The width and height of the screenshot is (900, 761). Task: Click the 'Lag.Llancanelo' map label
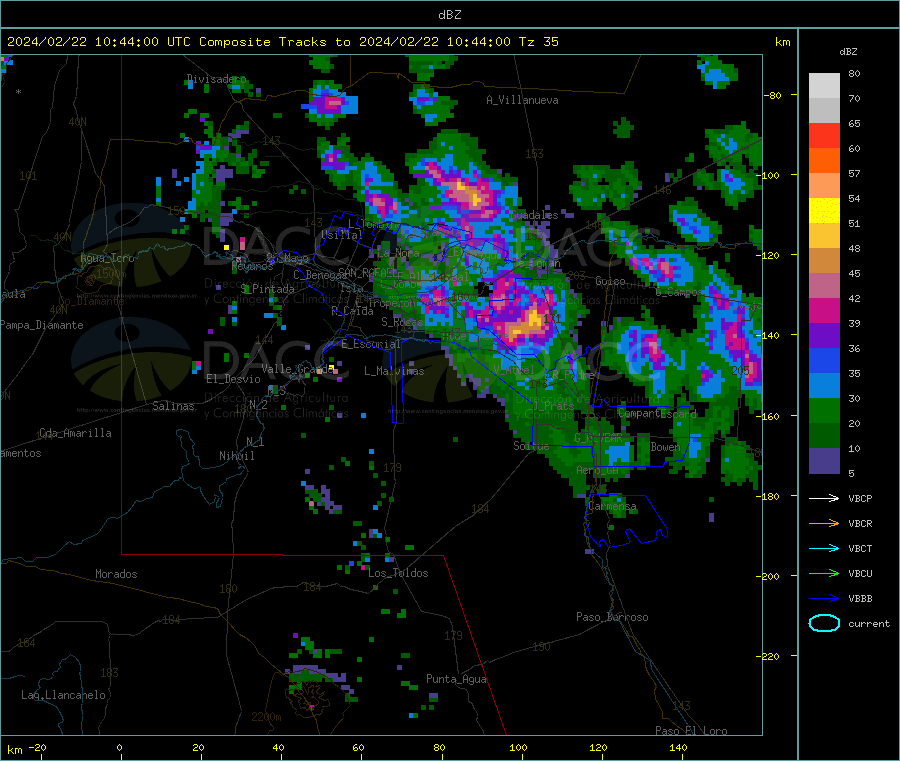click(x=63, y=695)
